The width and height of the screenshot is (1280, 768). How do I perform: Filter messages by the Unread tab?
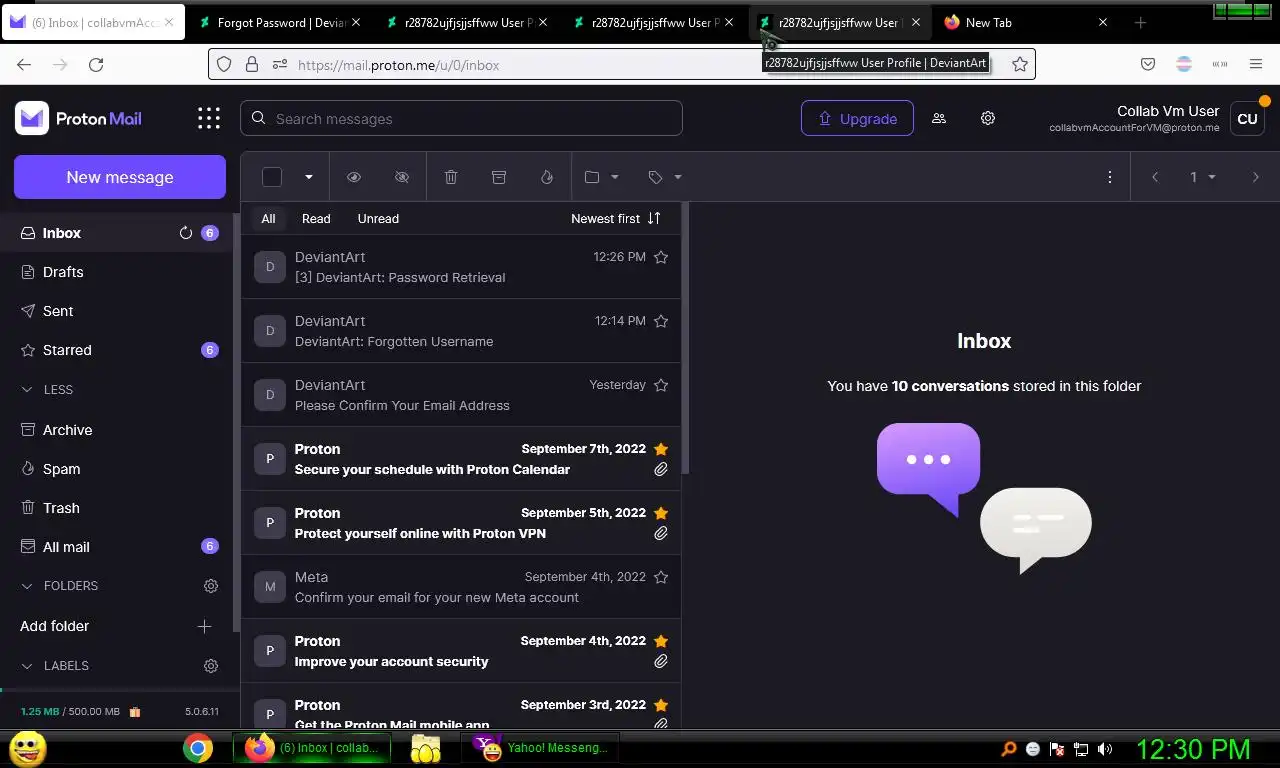click(378, 218)
